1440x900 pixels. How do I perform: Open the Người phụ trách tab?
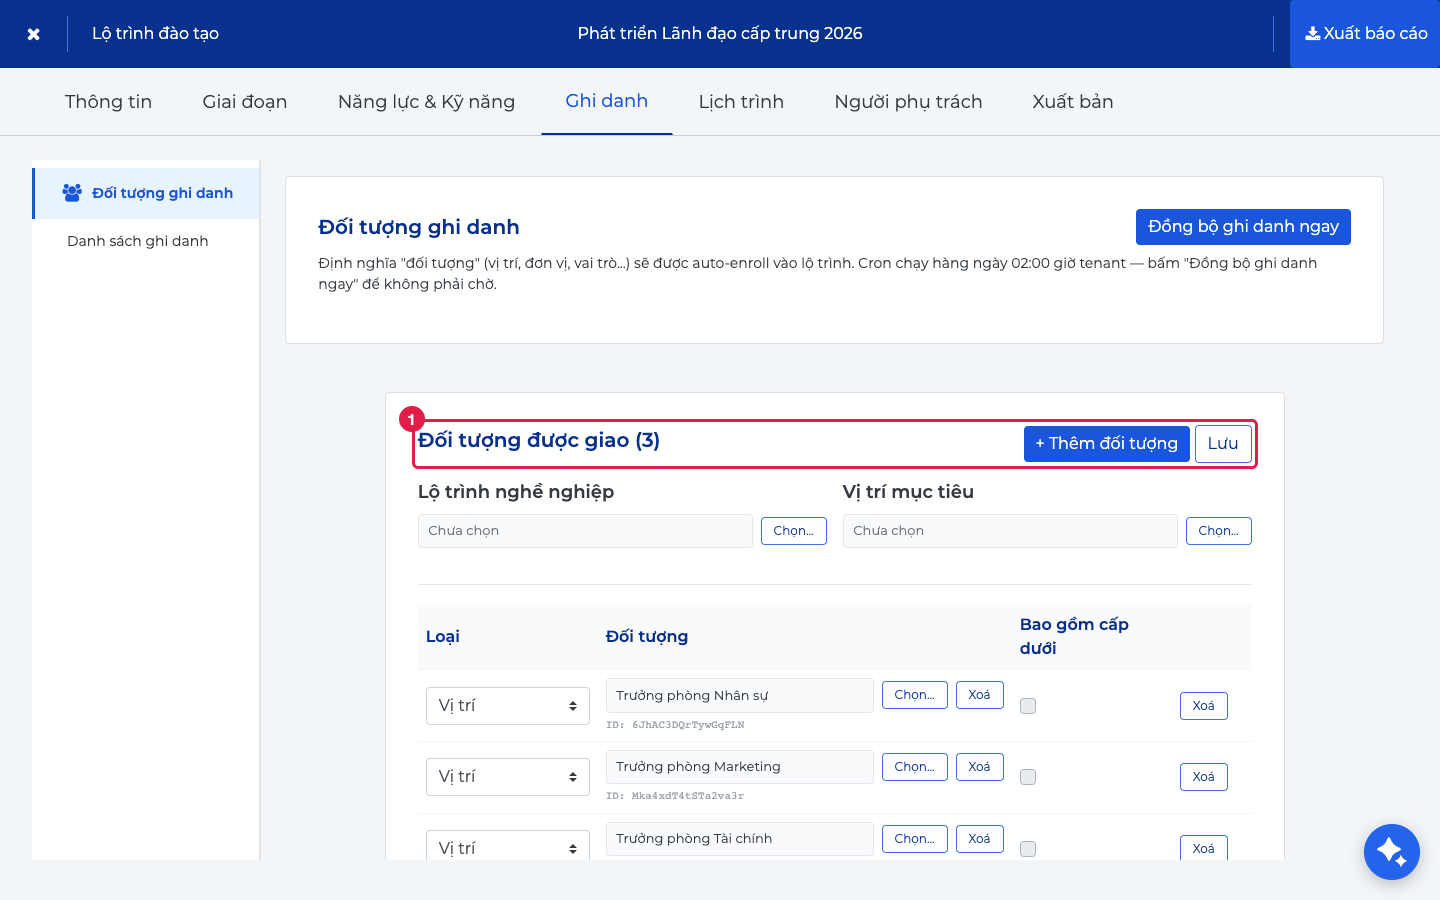908,101
